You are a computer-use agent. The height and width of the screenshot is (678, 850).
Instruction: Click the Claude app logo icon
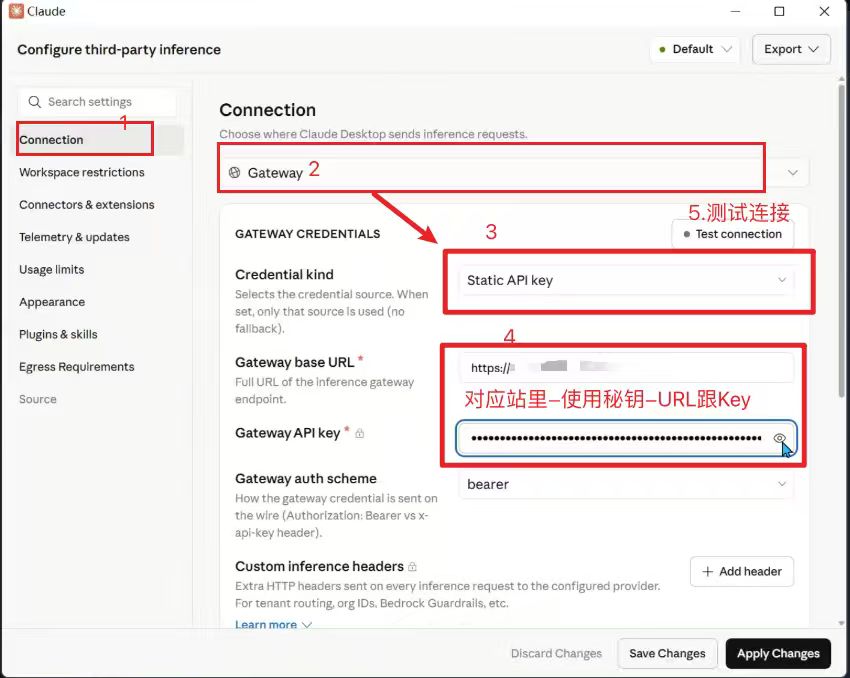(16, 11)
